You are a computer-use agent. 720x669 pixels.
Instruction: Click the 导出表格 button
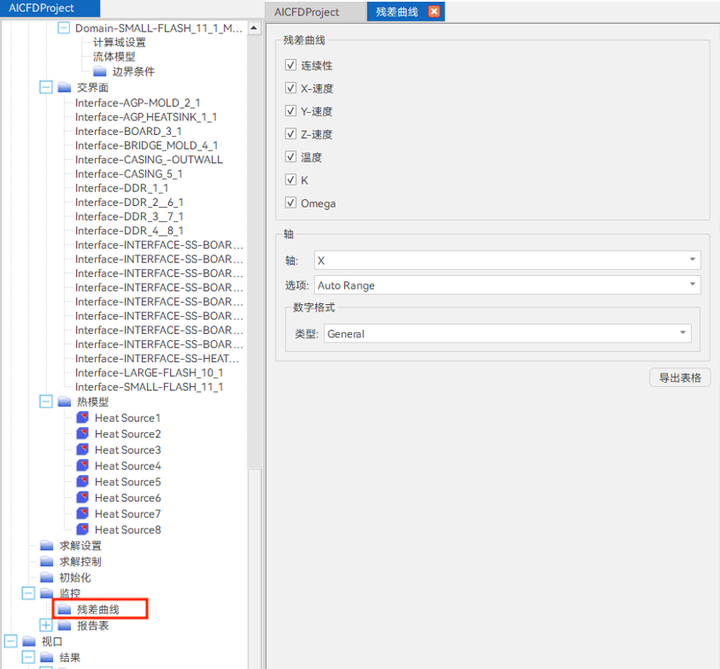(x=680, y=378)
